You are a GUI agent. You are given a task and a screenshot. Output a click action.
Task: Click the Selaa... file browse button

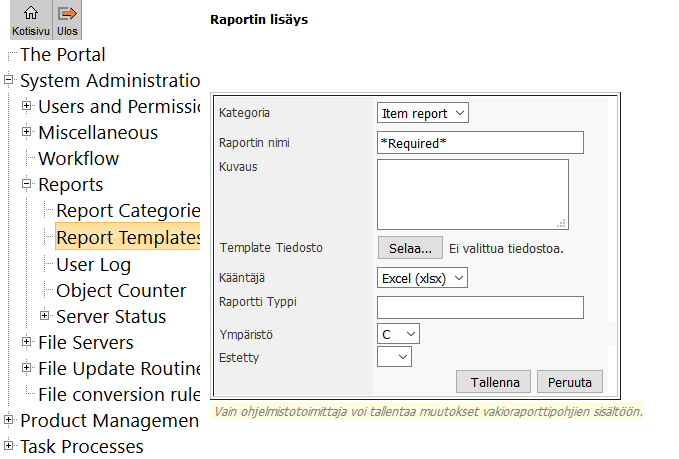[x=409, y=247]
